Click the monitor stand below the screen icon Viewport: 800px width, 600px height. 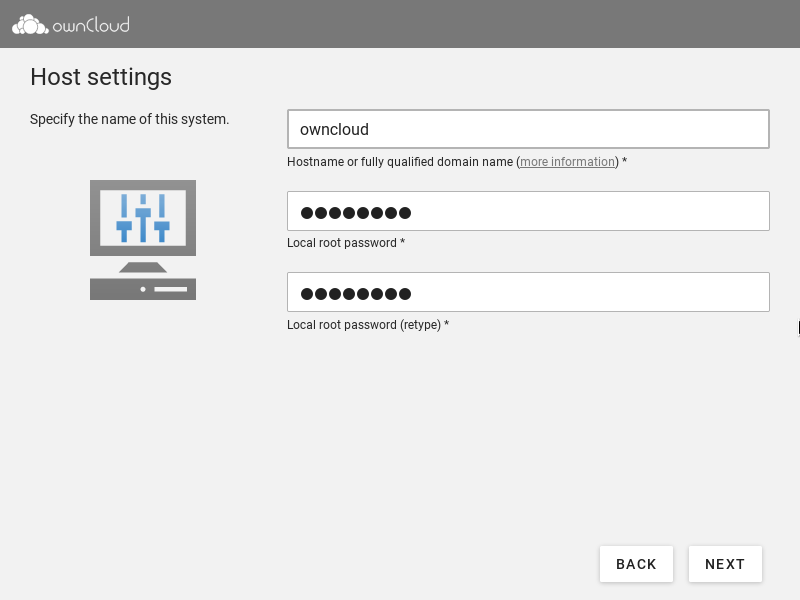[x=143, y=267]
